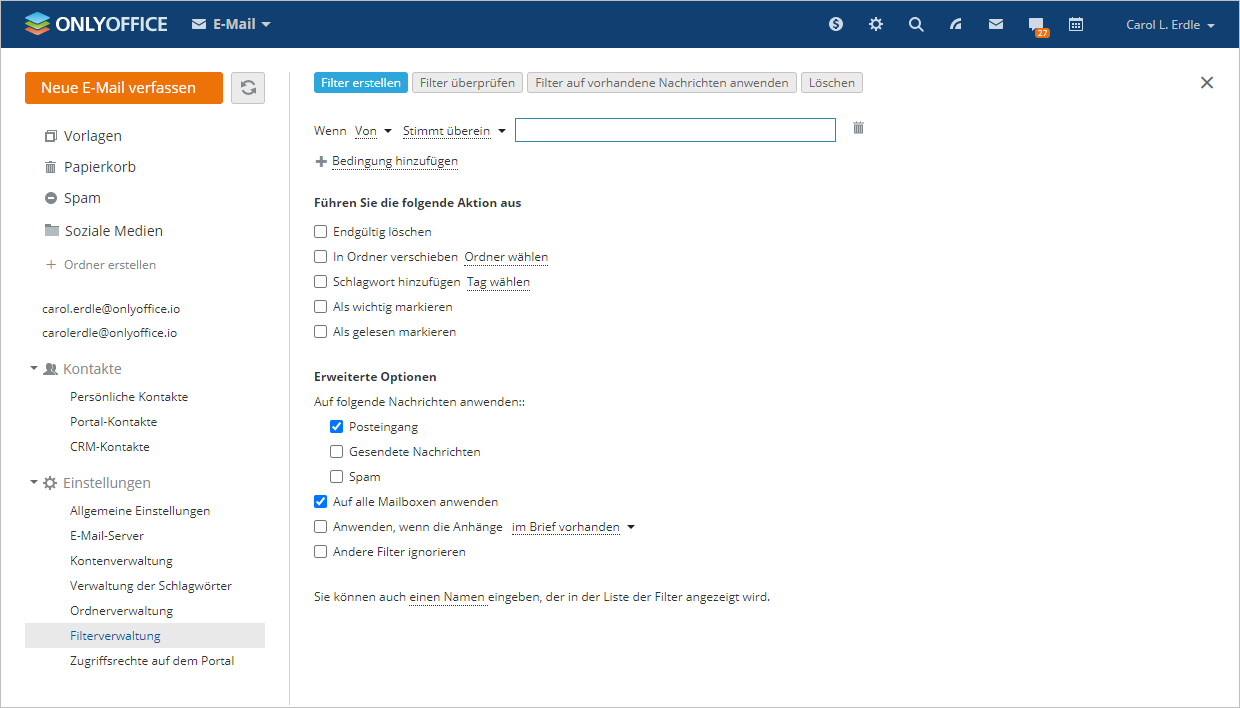Image resolution: width=1240 pixels, height=708 pixels.
Task: Enable Als gelesen markieren checkbox
Action: click(321, 332)
